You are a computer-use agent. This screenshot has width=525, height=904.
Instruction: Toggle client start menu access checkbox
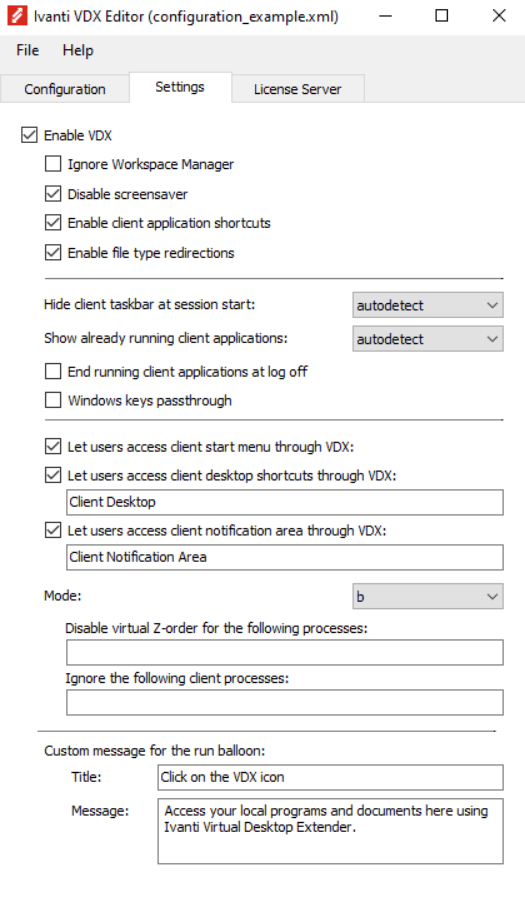coord(53,446)
